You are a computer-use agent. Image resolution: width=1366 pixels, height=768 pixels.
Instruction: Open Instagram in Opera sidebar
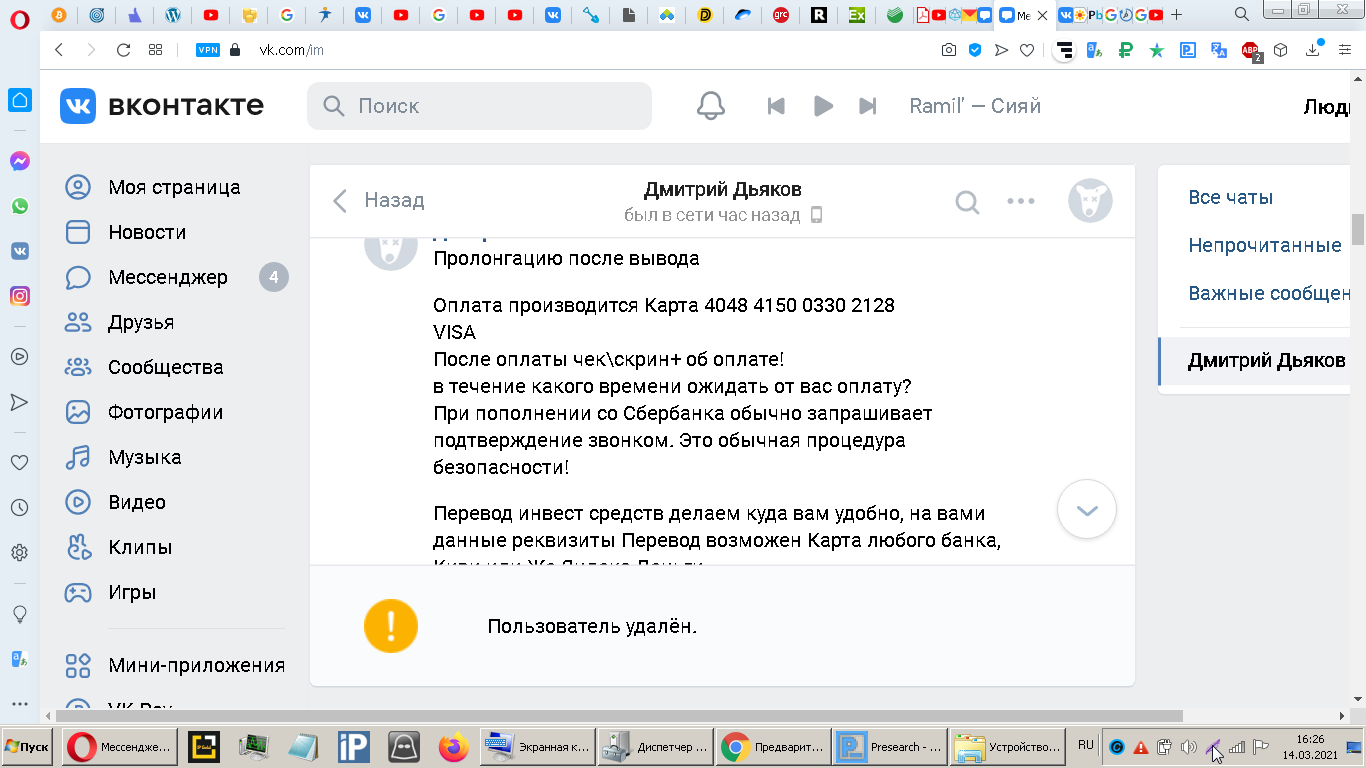[19, 296]
